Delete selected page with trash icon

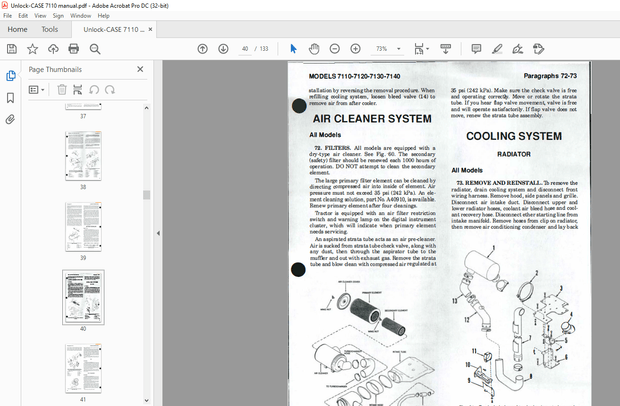pyautogui.click(x=62, y=90)
